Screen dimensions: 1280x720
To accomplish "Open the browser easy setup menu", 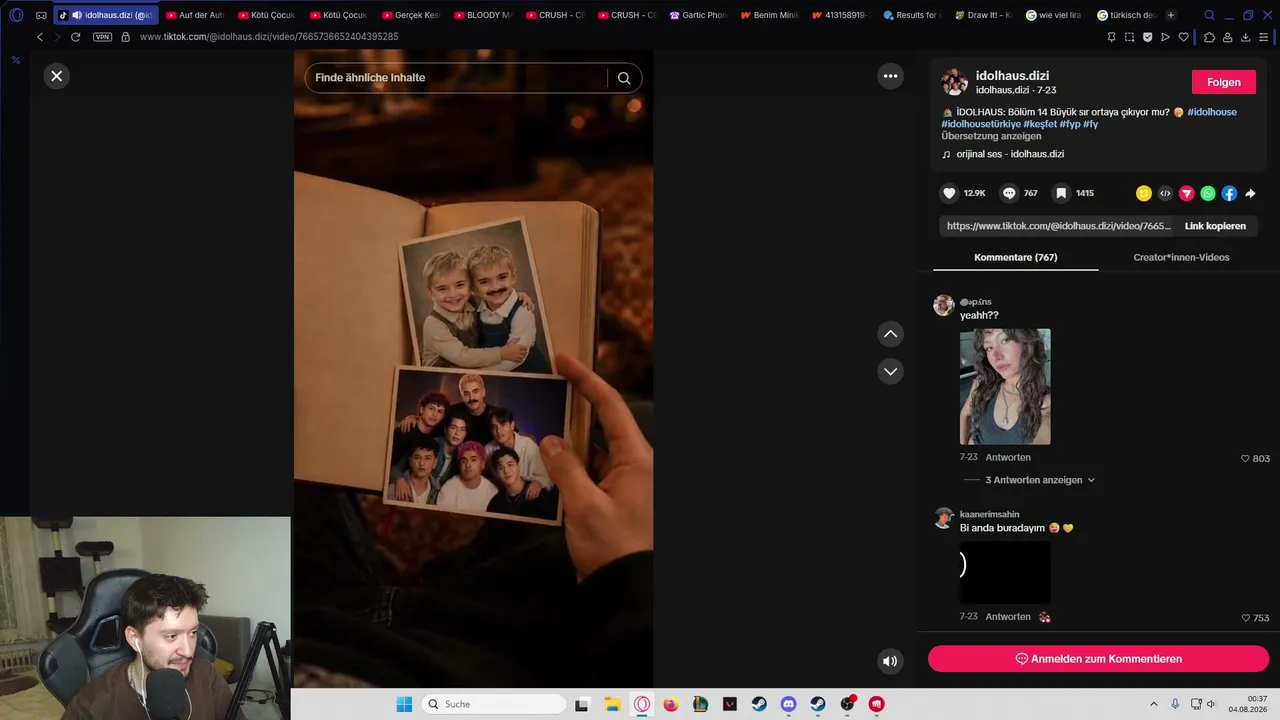I will (1266, 37).
